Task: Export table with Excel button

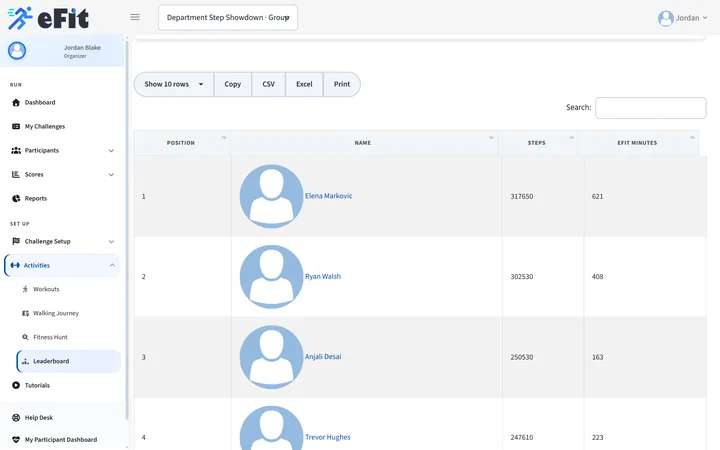Action: (x=304, y=84)
